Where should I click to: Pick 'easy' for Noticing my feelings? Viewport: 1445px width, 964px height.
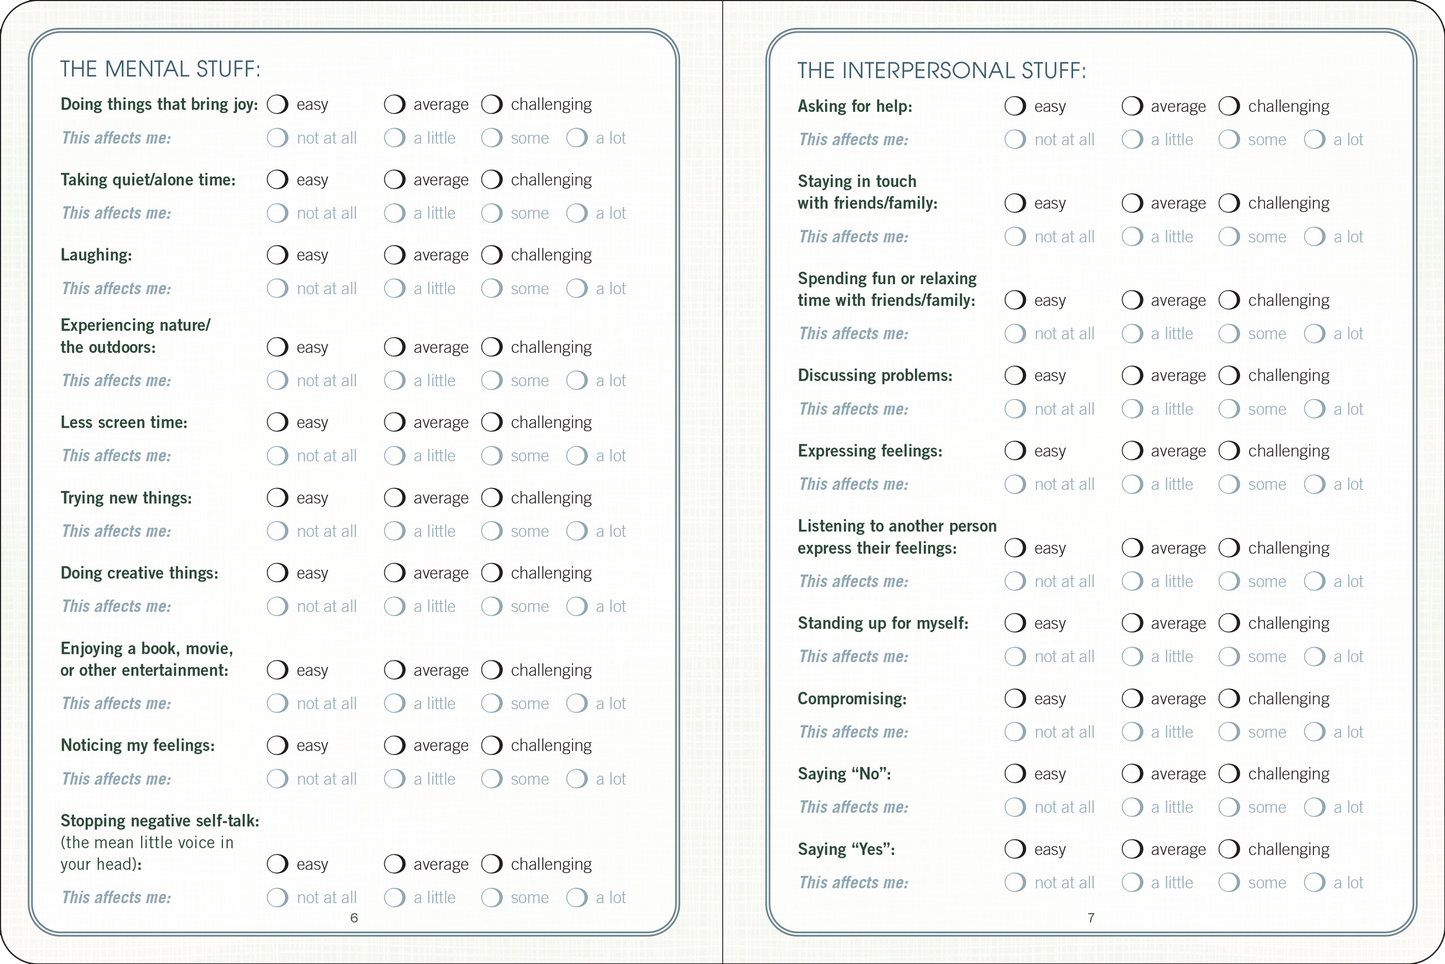click(278, 746)
